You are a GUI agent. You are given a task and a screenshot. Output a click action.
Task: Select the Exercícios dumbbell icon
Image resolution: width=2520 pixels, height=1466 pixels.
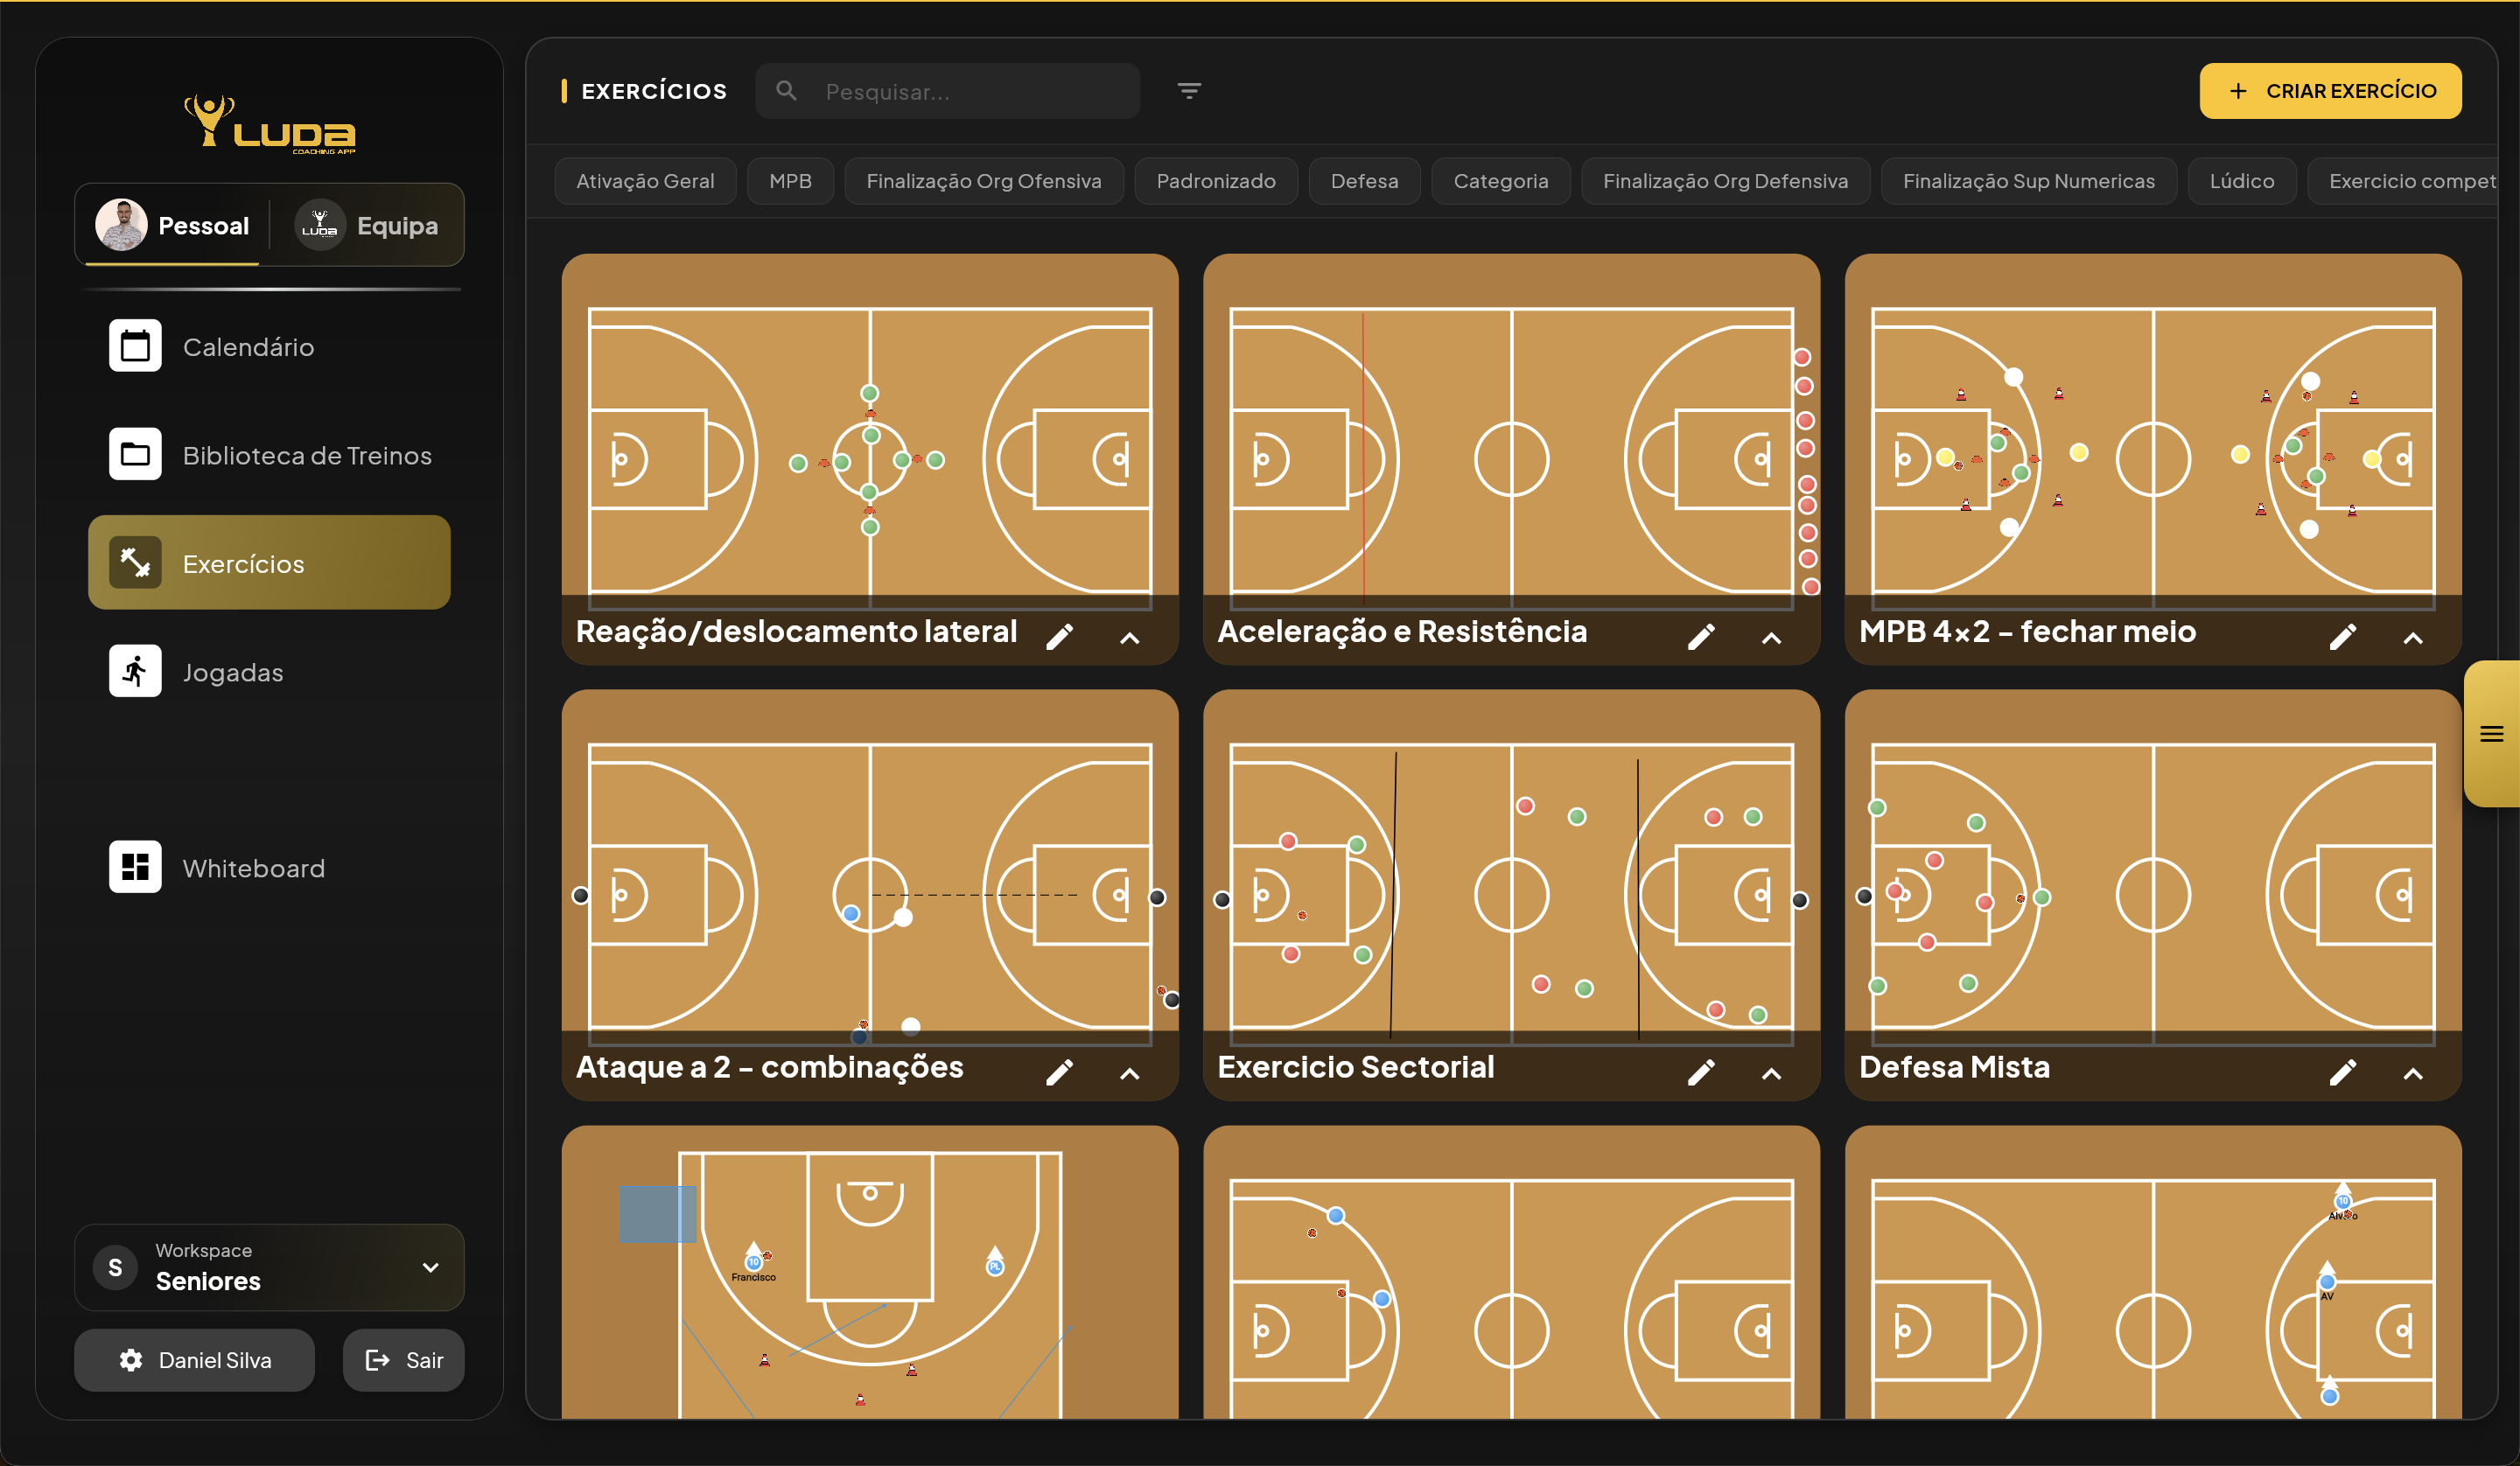point(136,562)
